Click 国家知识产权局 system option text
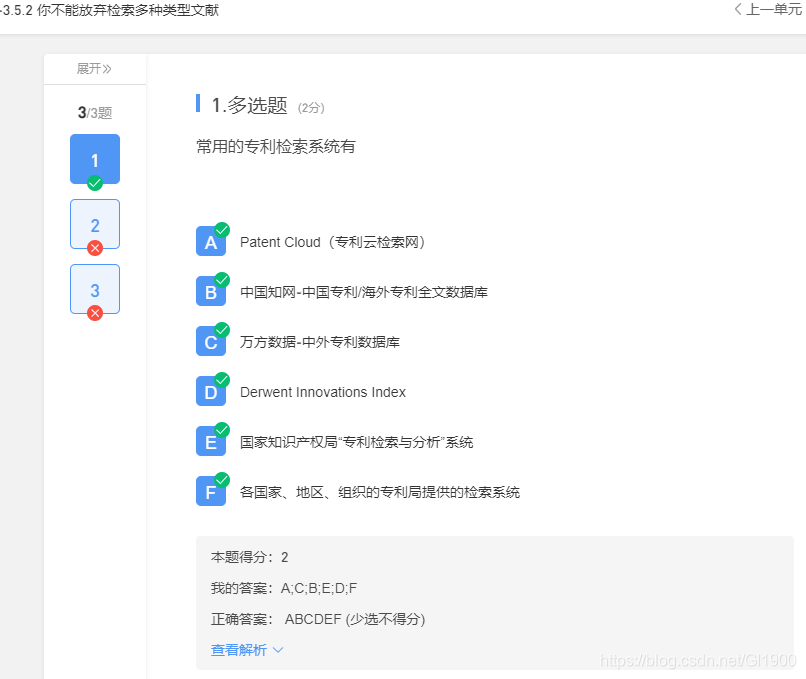The height and width of the screenshot is (679, 806). click(x=357, y=442)
